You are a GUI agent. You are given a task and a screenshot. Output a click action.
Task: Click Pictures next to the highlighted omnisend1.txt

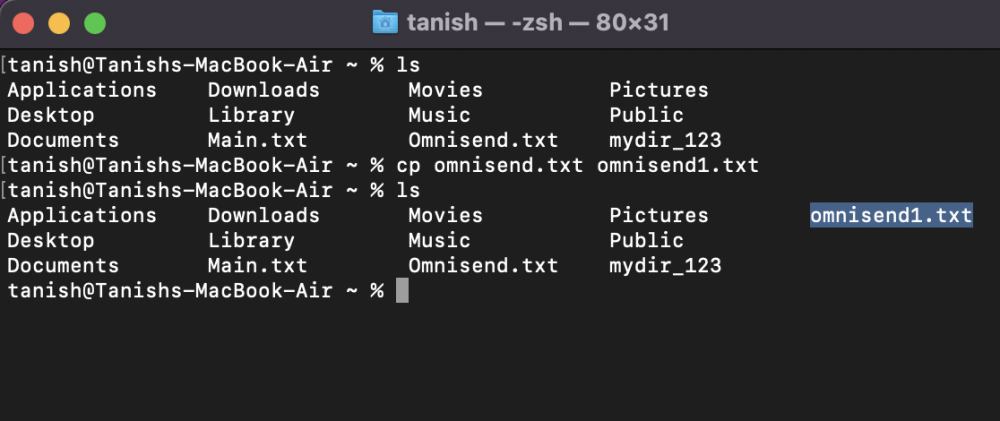point(659,216)
